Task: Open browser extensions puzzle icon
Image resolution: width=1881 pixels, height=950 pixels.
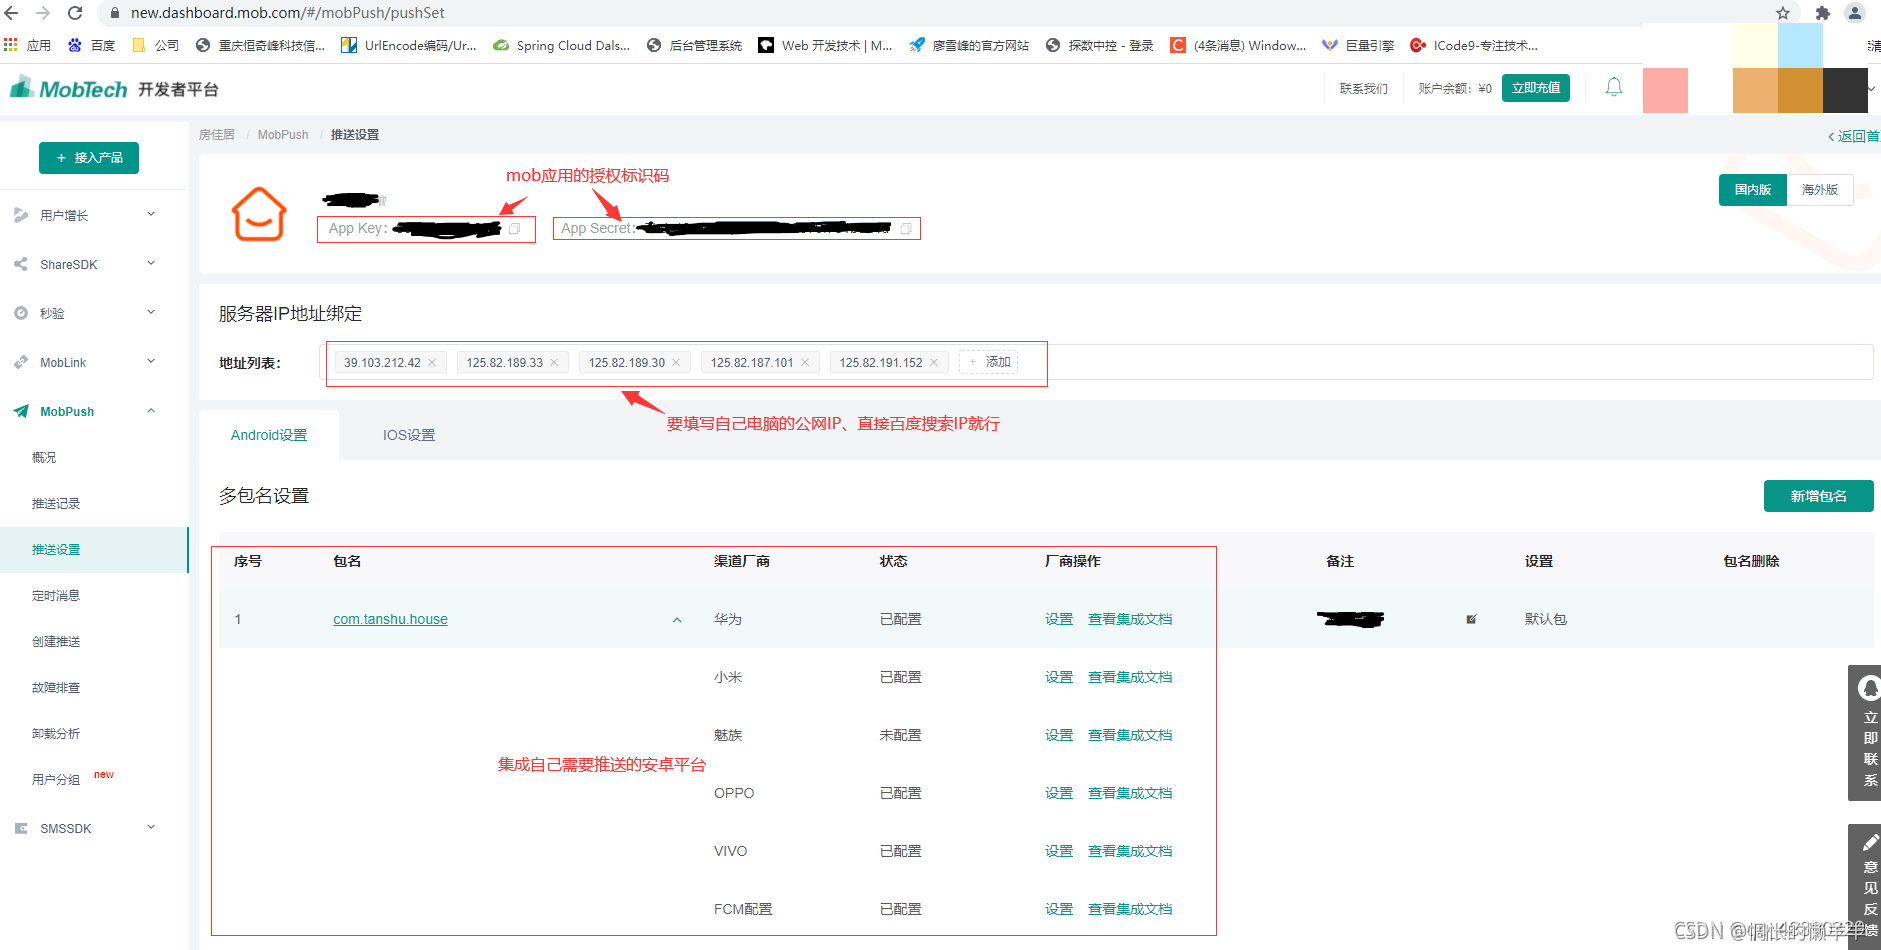Action: [x=1822, y=13]
